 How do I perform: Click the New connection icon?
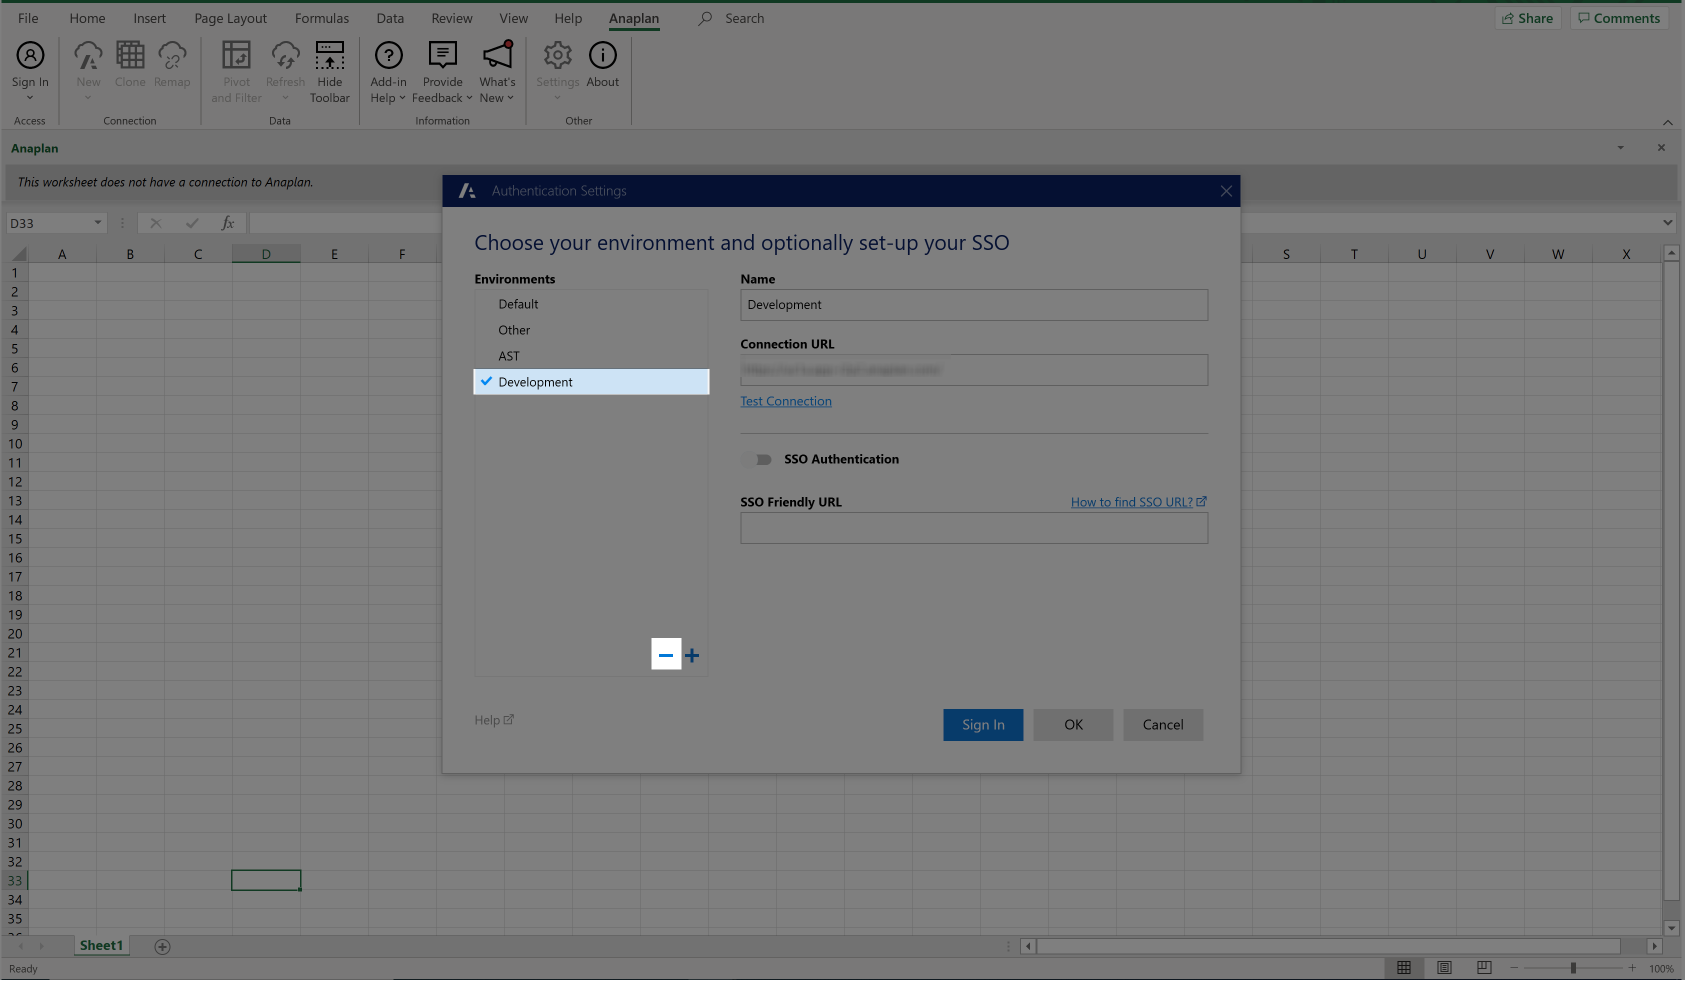(88, 55)
